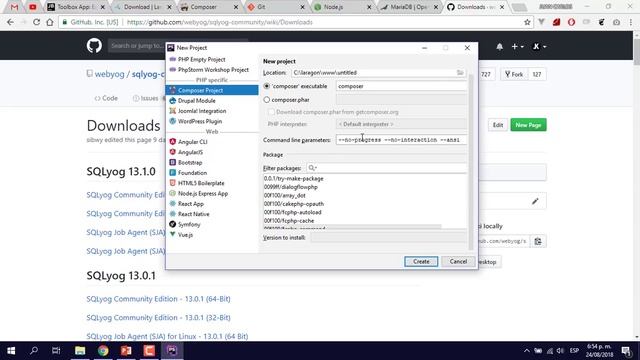The height and width of the screenshot is (360, 640).
Task: Reload the GitHub page
Action: point(36,22)
